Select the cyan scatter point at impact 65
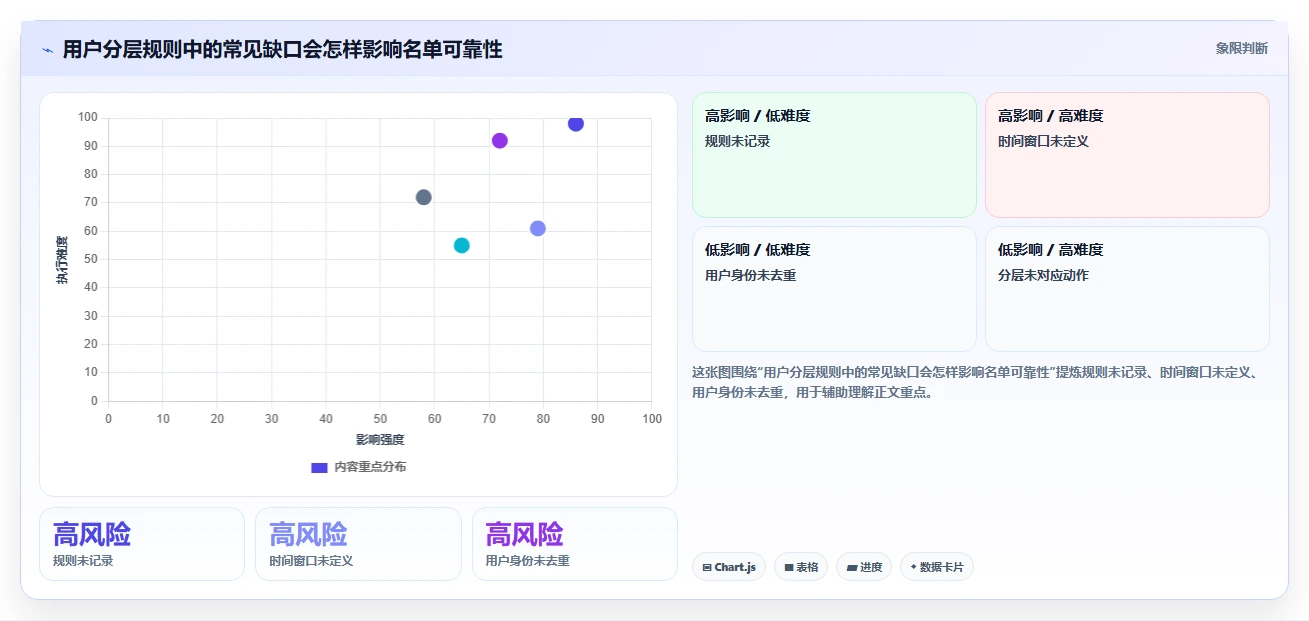This screenshot has width=1309, height=621. 462,245
